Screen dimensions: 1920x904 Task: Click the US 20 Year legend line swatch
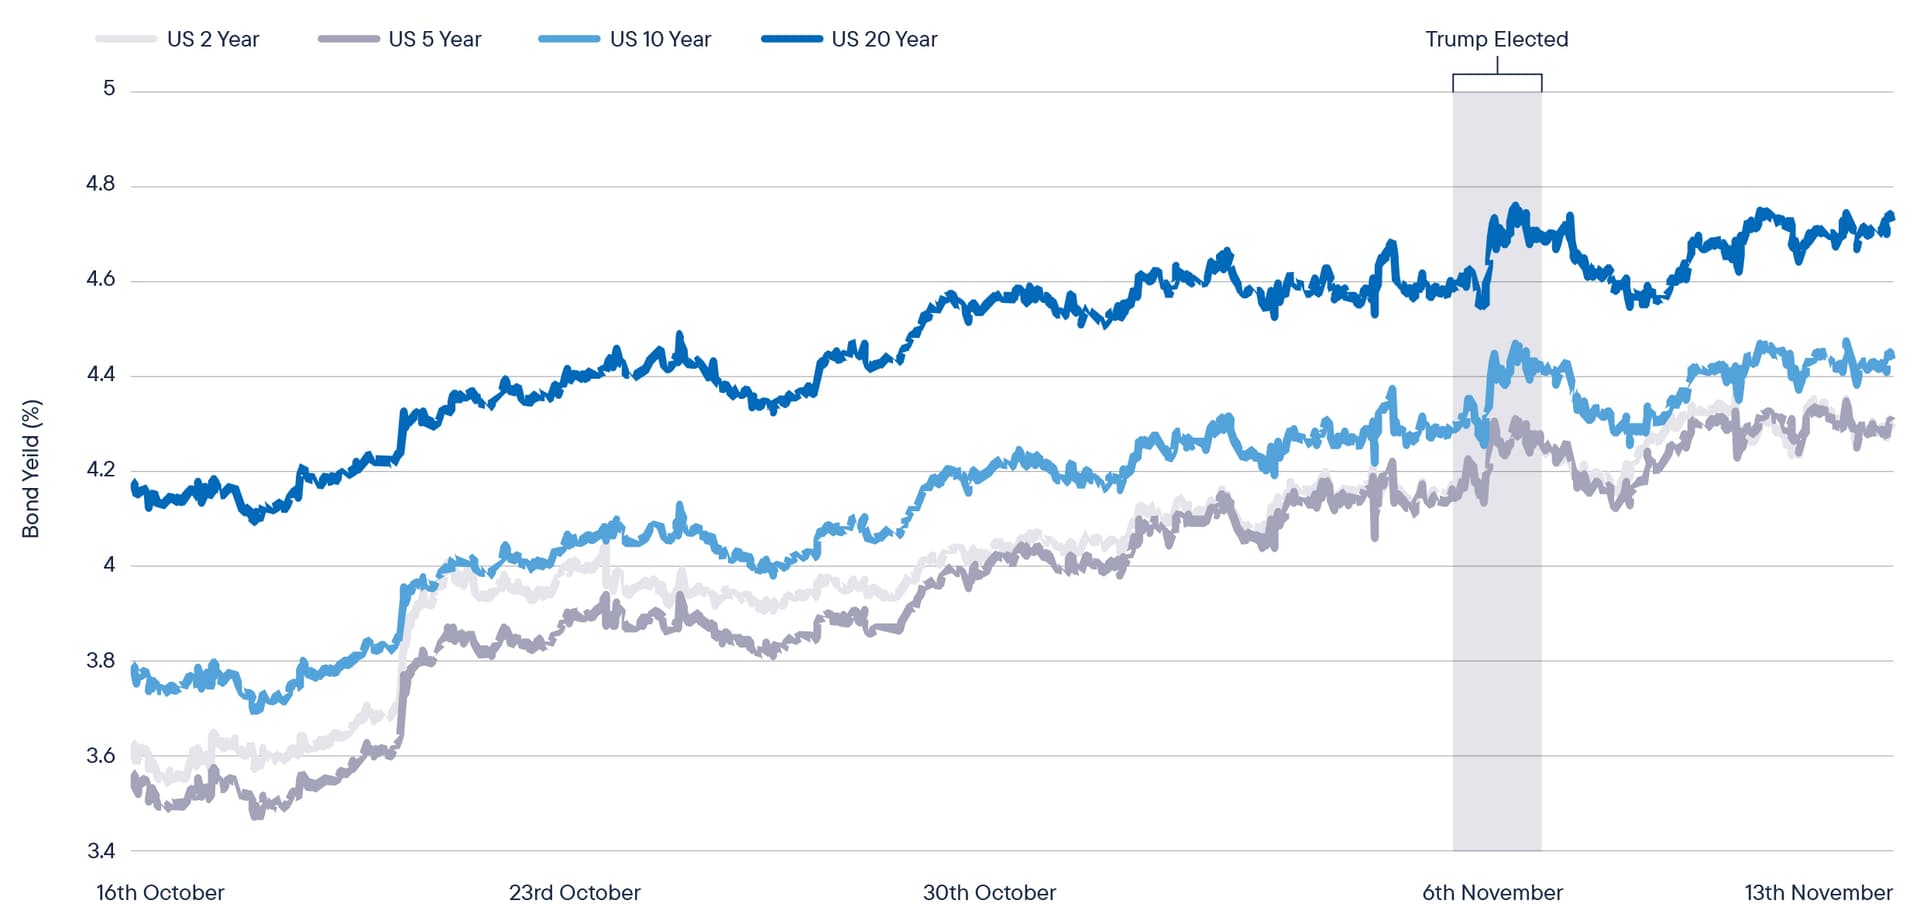[792, 39]
